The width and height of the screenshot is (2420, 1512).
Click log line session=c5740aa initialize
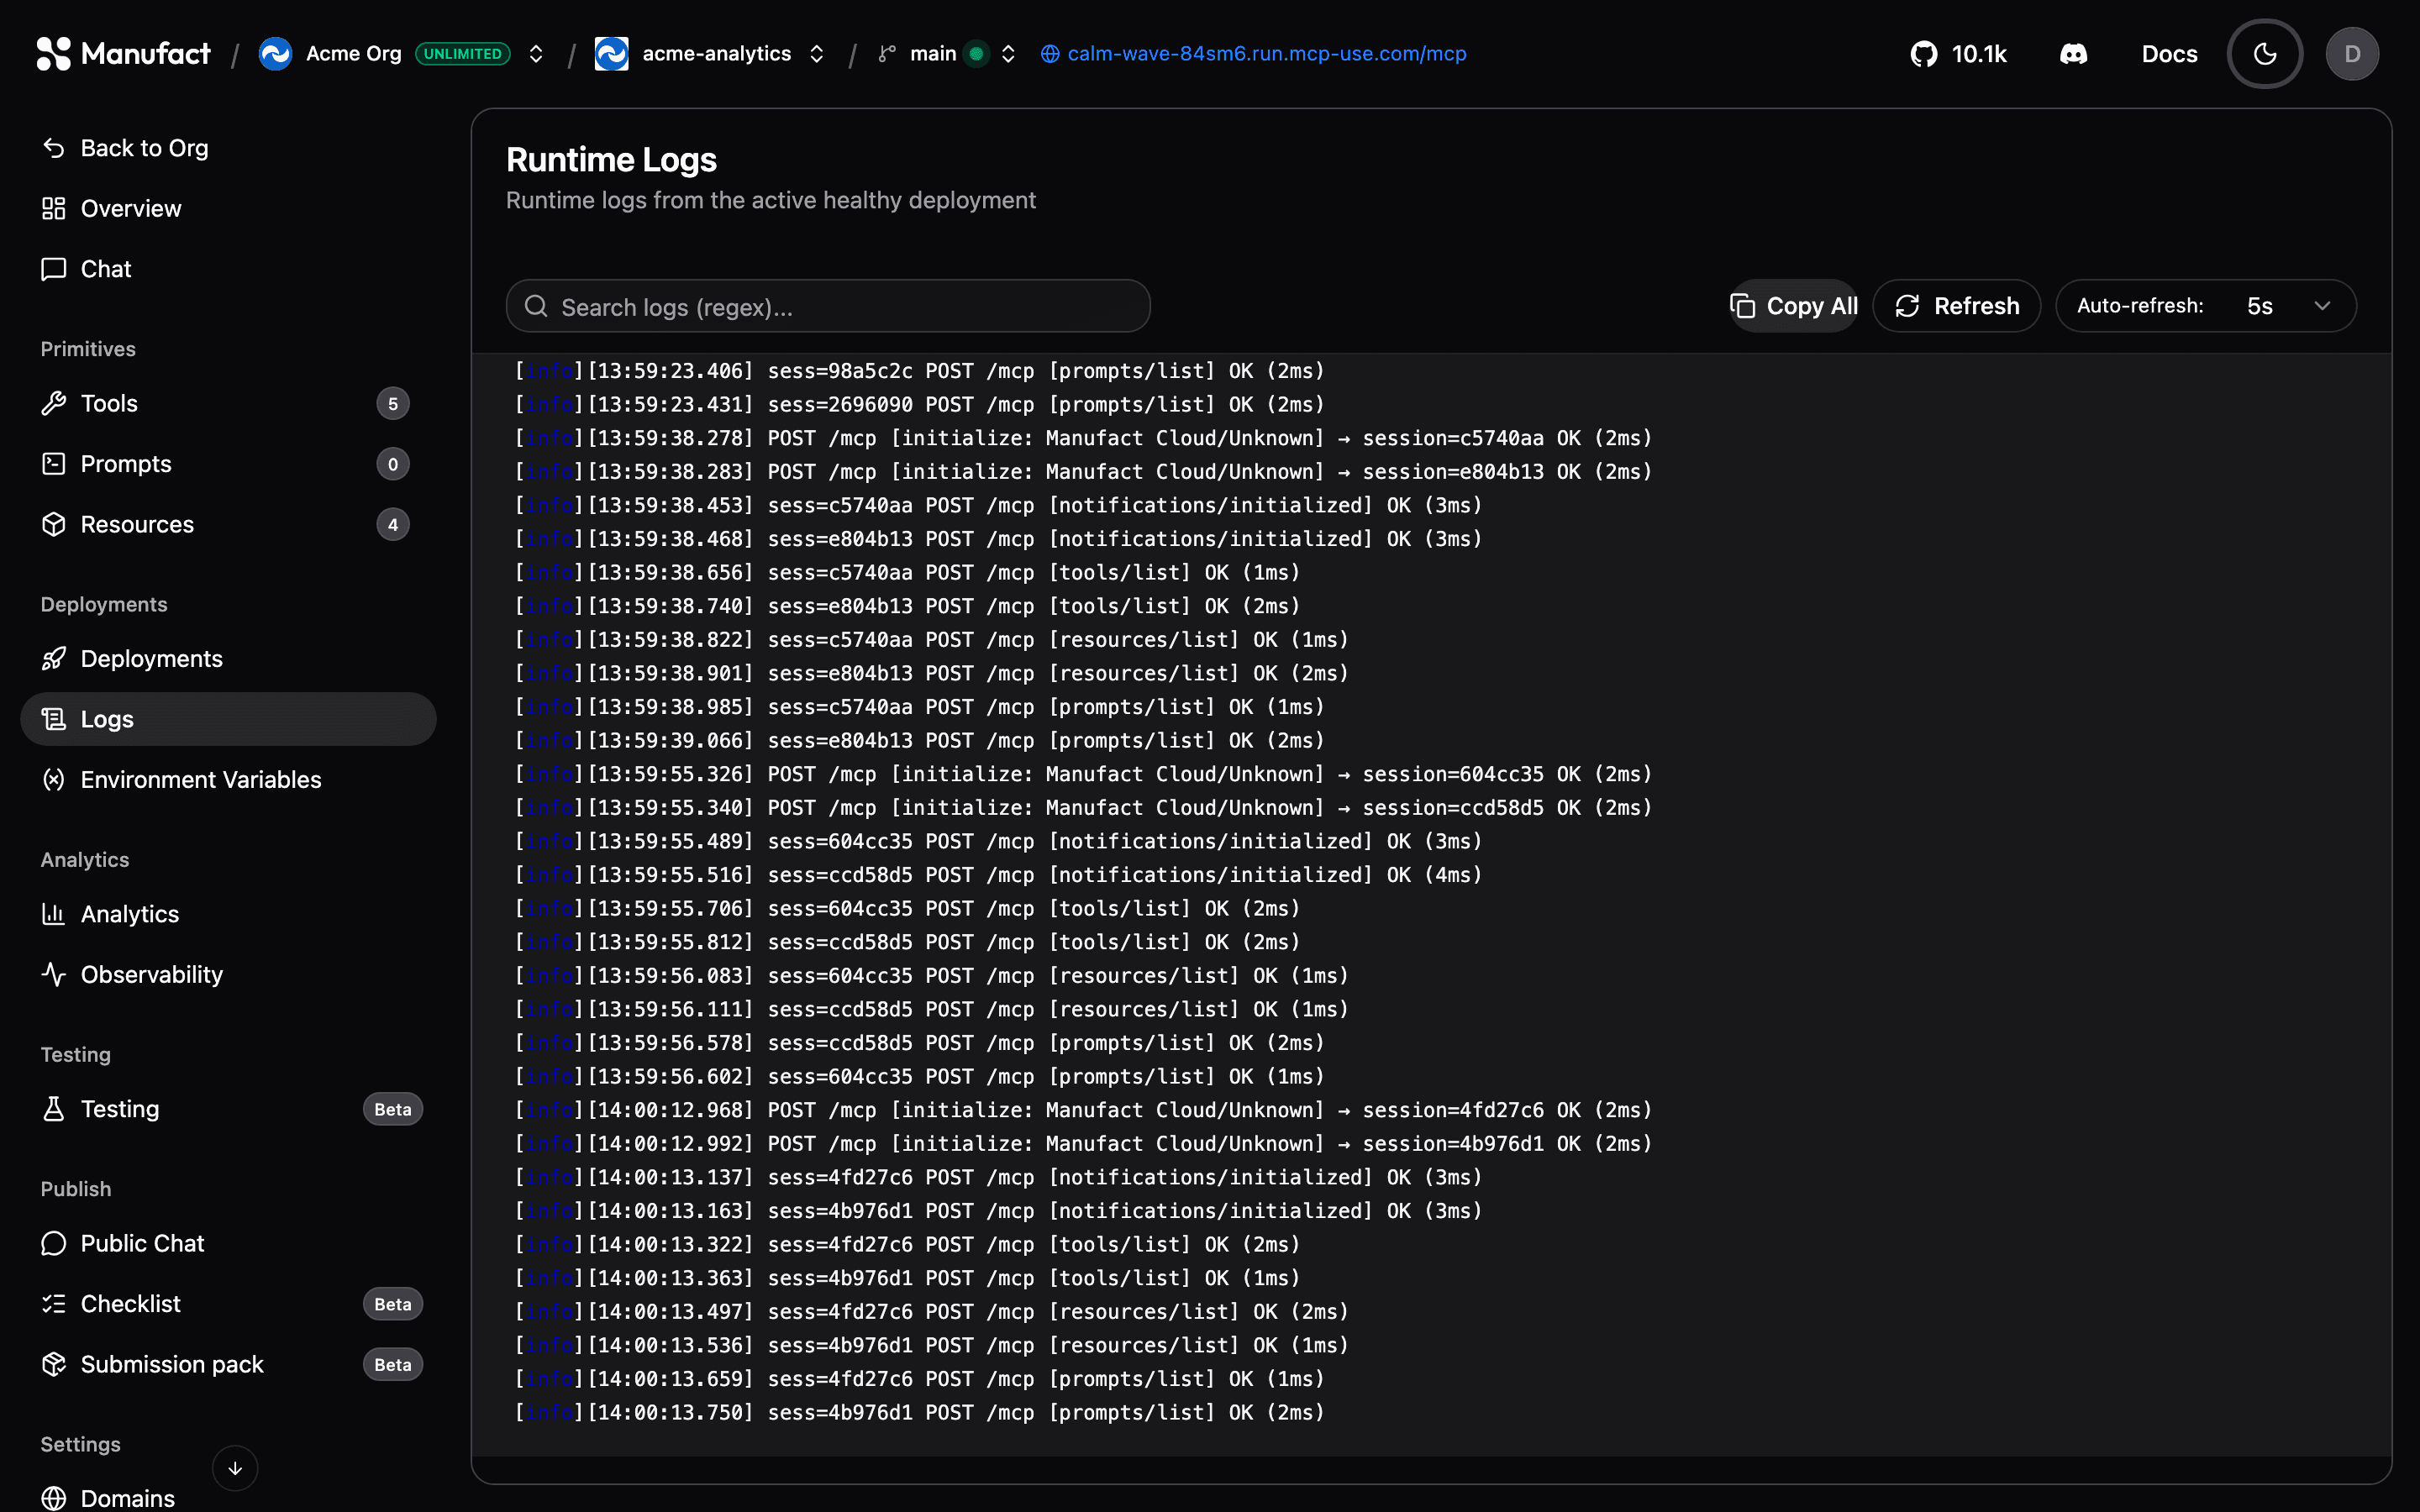pos(1083,438)
